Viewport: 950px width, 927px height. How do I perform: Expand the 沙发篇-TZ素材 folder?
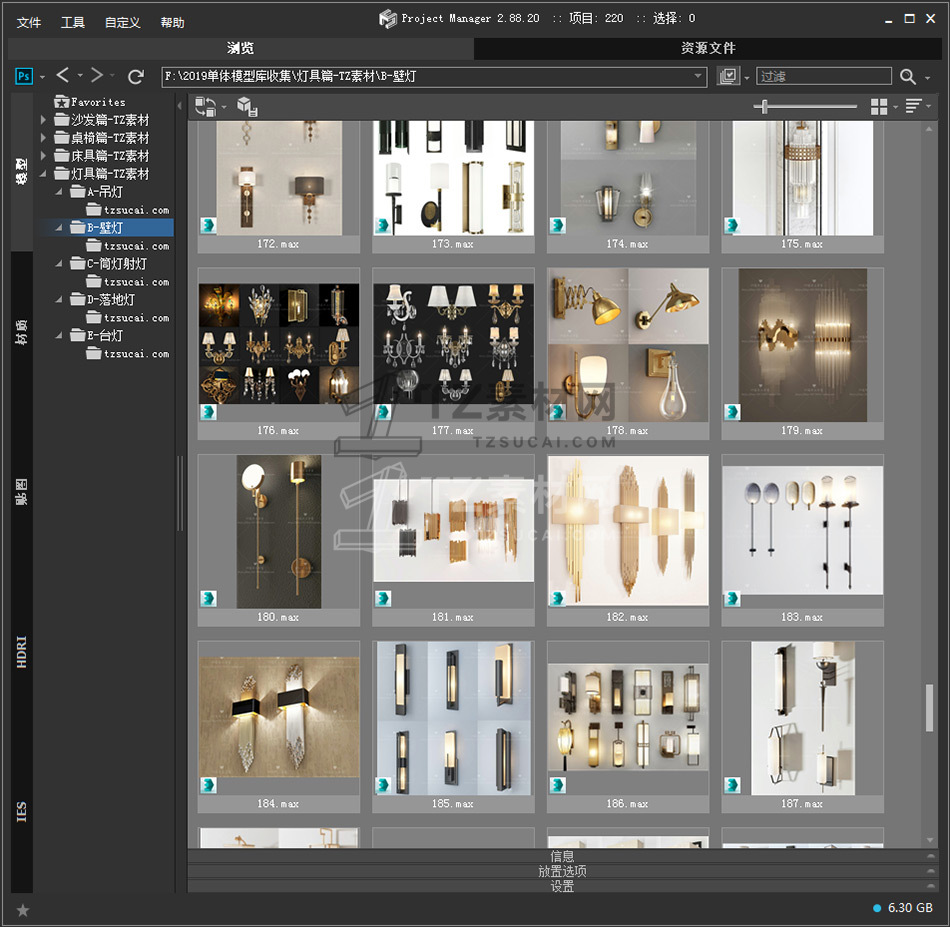pos(44,120)
